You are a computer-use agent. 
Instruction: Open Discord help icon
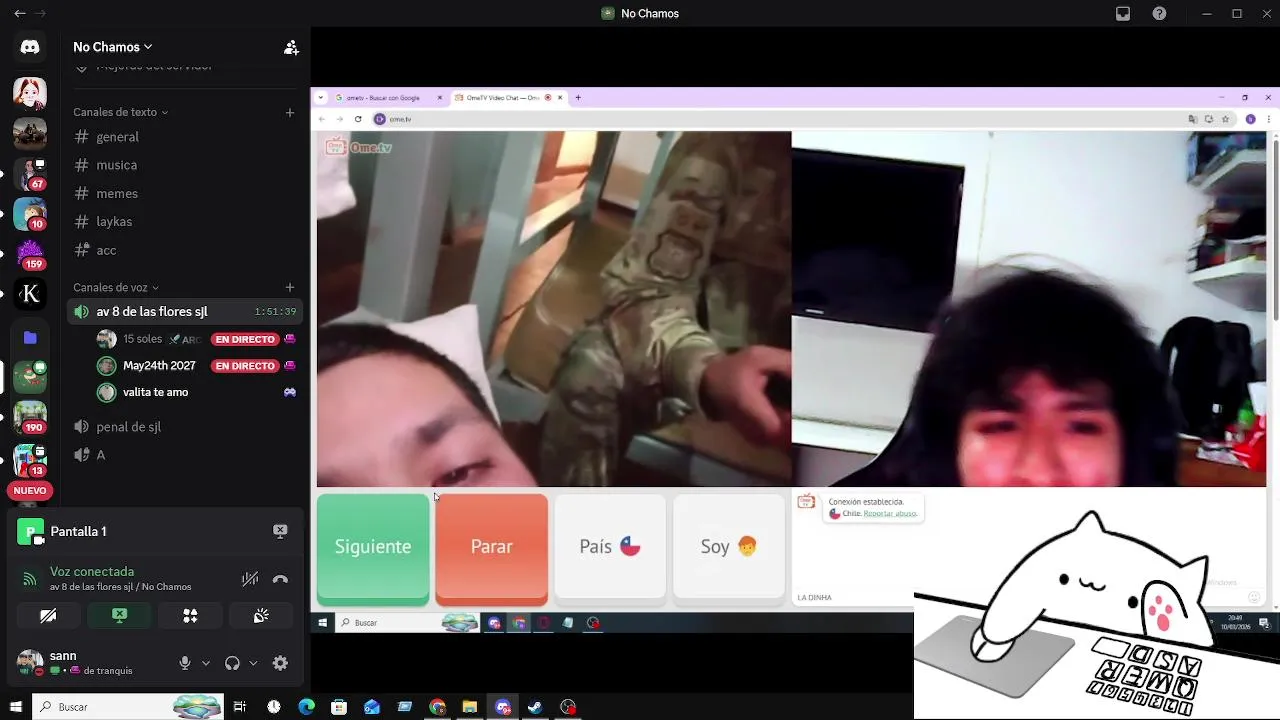[x=1159, y=13]
